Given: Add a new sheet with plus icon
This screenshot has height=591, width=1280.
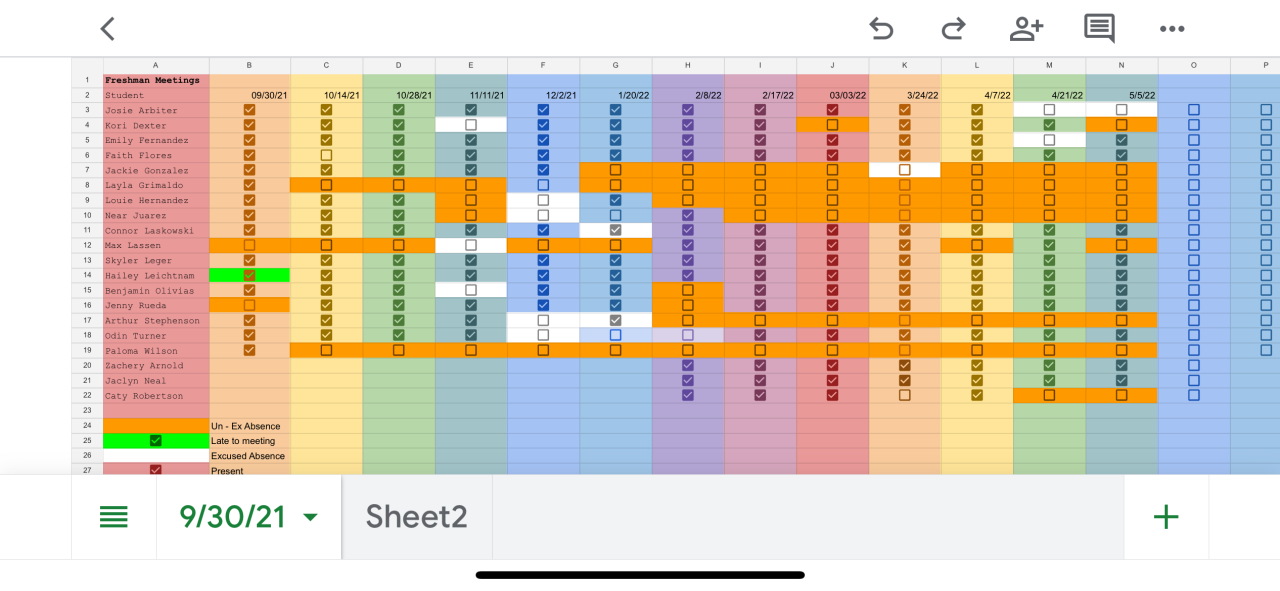Looking at the screenshot, I should [x=1166, y=517].
